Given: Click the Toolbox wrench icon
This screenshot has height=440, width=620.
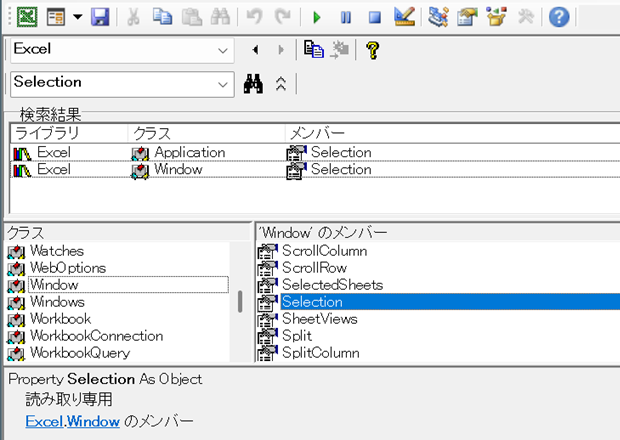Looking at the screenshot, I should coord(525,17).
